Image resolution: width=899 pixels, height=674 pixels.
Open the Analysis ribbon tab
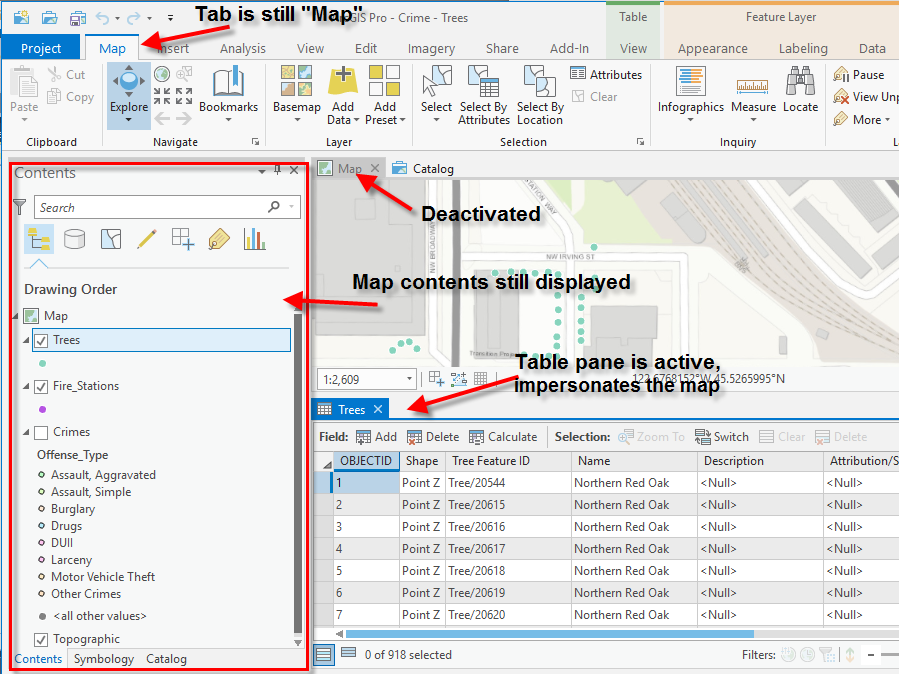[x=243, y=48]
